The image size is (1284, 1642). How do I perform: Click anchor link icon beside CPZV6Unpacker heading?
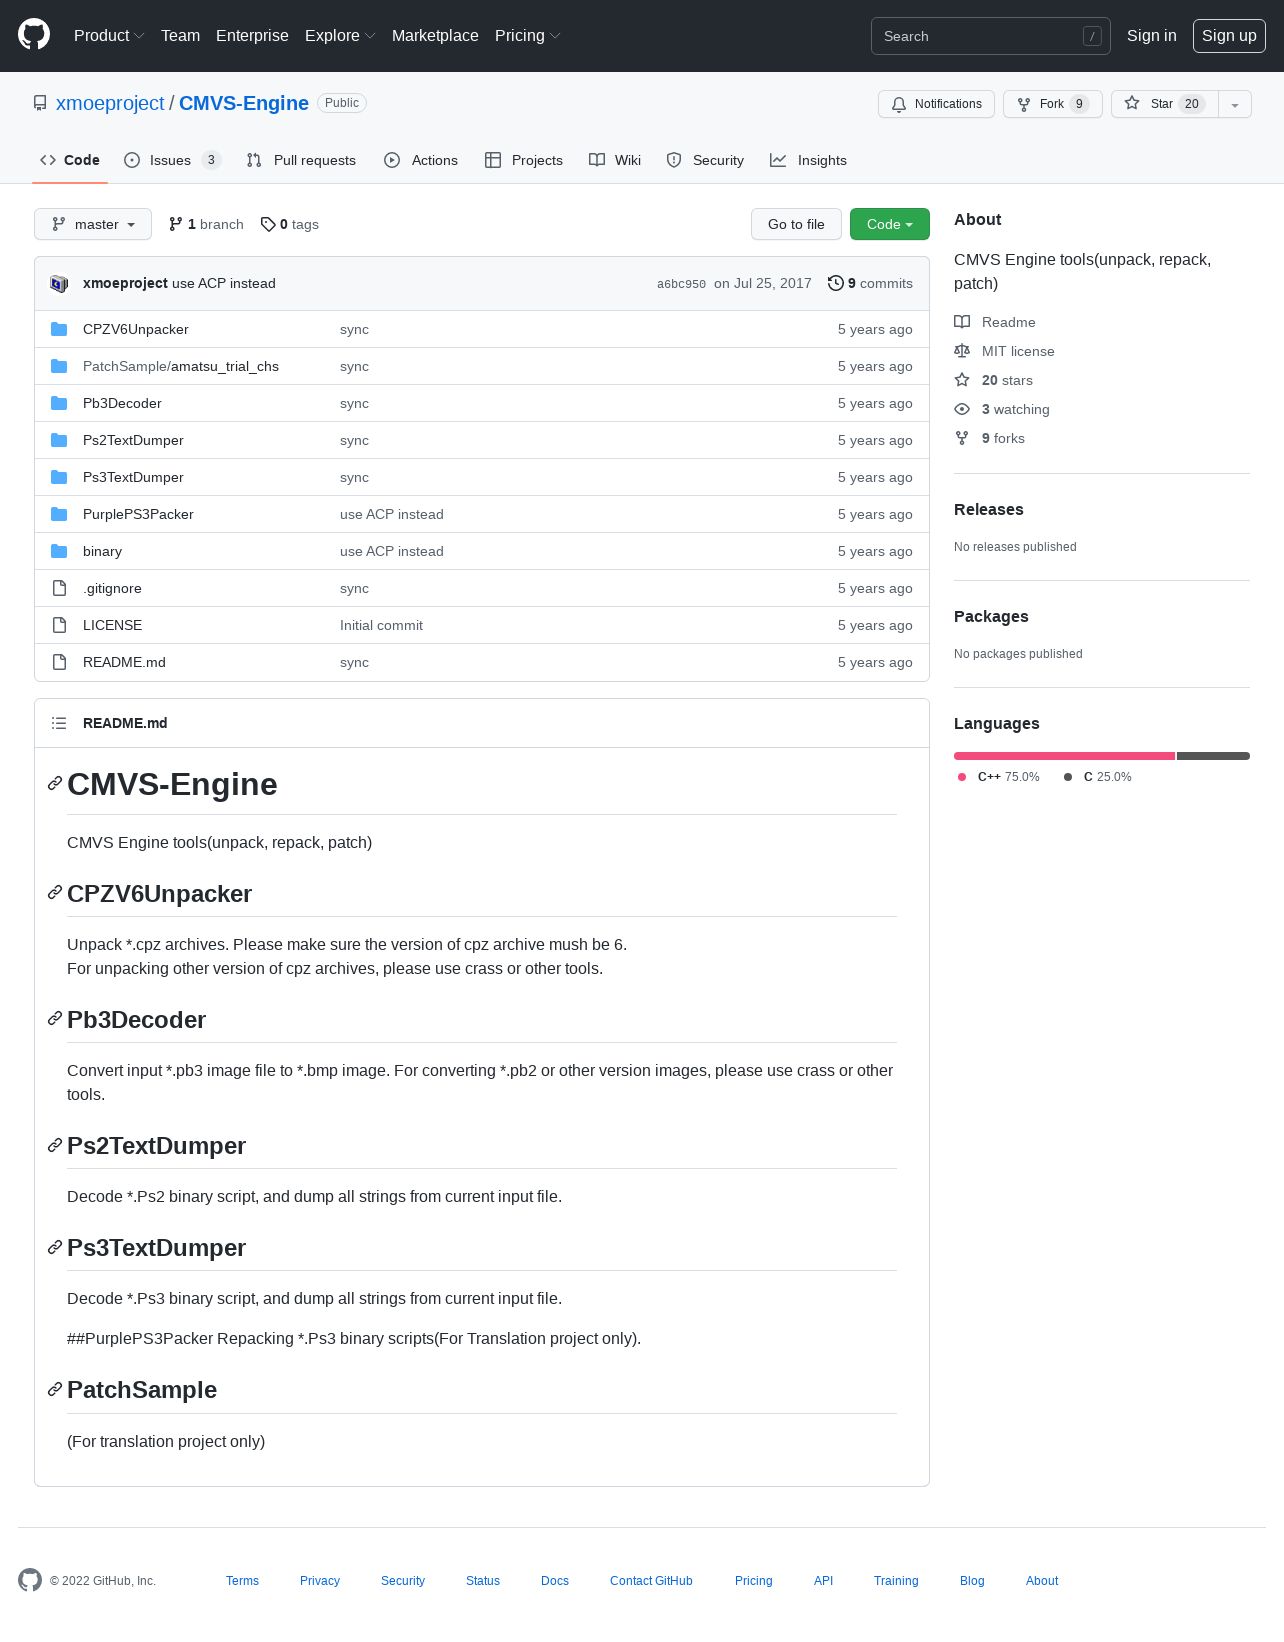coord(55,893)
